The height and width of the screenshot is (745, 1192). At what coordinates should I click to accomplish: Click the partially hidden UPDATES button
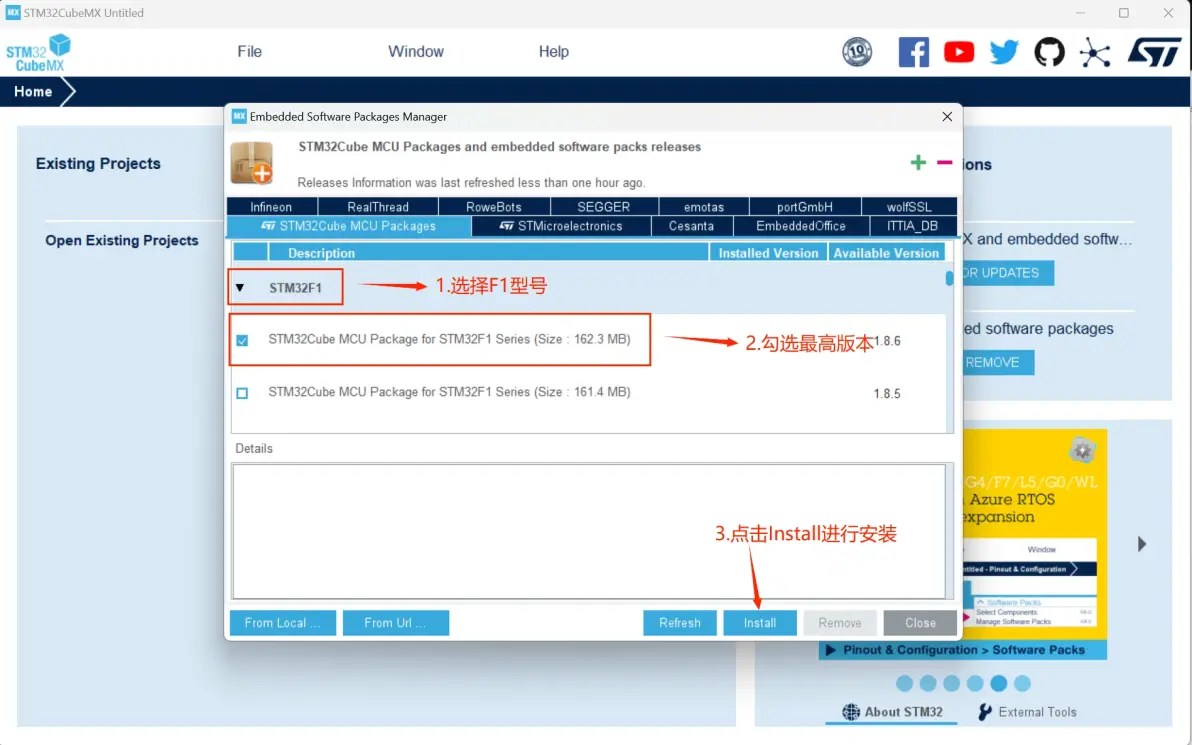coord(1008,273)
